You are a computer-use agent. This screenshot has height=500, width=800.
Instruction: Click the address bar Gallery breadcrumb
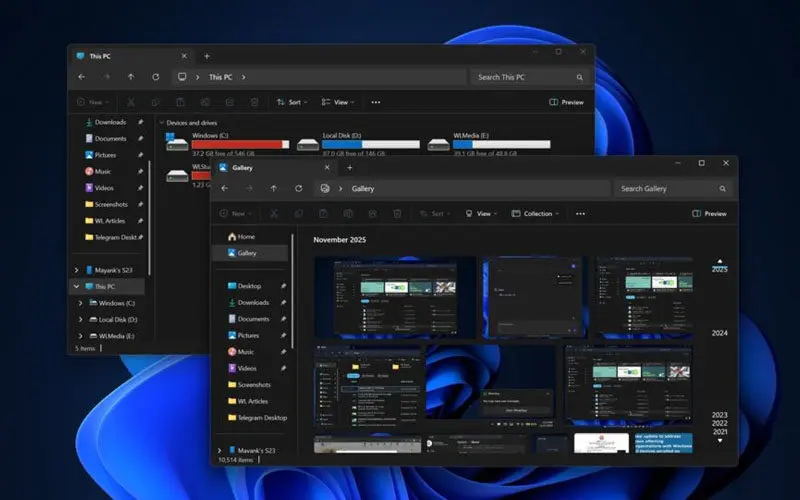coord(363,189)
